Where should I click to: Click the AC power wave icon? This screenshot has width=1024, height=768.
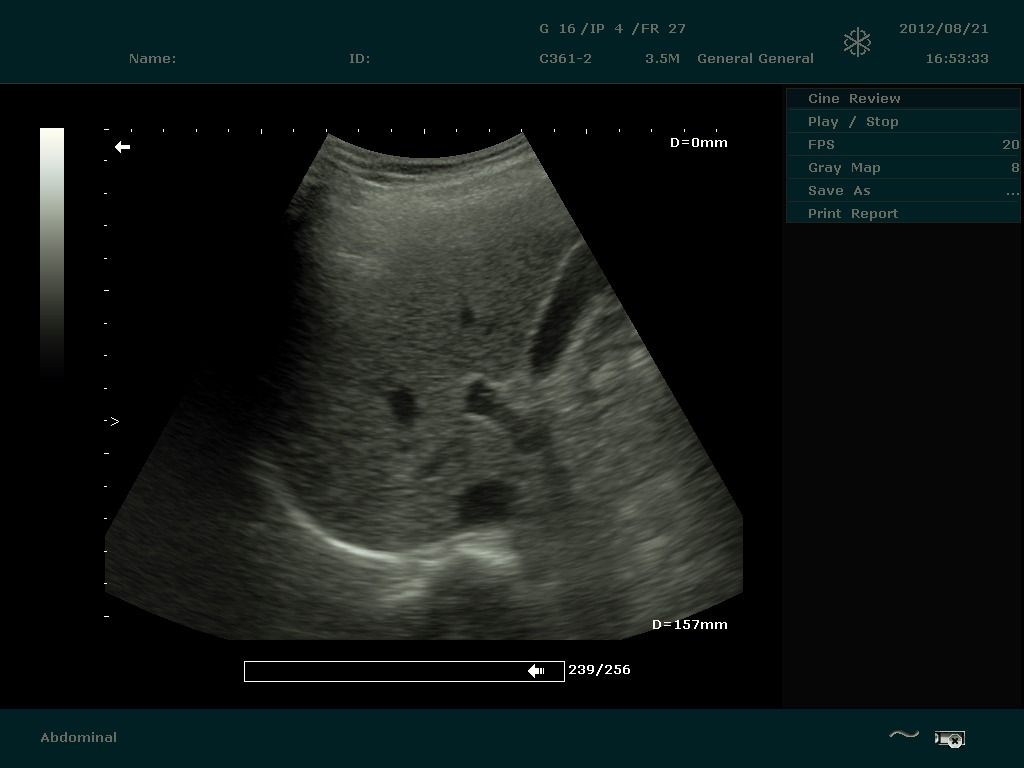[x=904, y=736]
